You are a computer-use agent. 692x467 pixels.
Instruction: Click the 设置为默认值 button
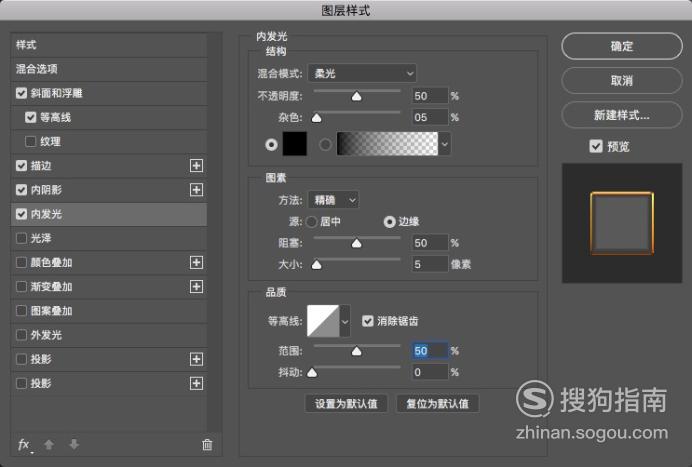pyautogui.click(x=346, y=403)
